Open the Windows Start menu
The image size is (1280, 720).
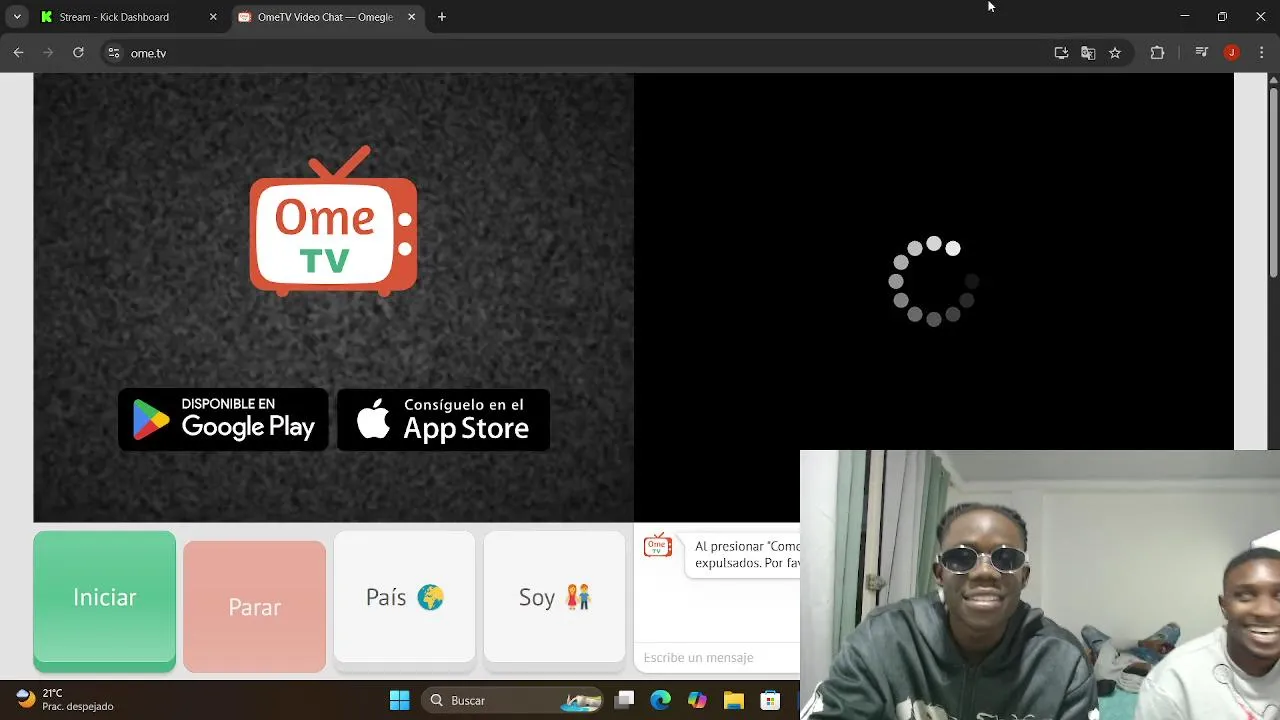(399, 700)
